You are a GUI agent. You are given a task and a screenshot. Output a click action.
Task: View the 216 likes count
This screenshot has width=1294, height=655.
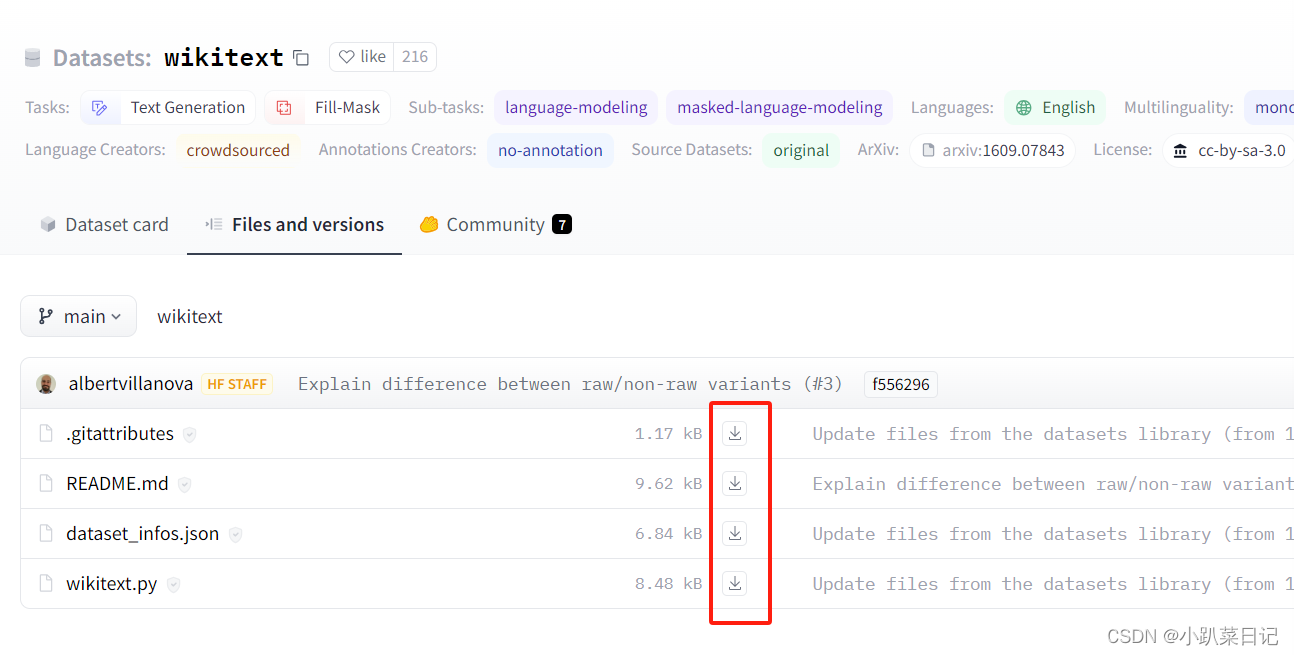coord(415,57)
